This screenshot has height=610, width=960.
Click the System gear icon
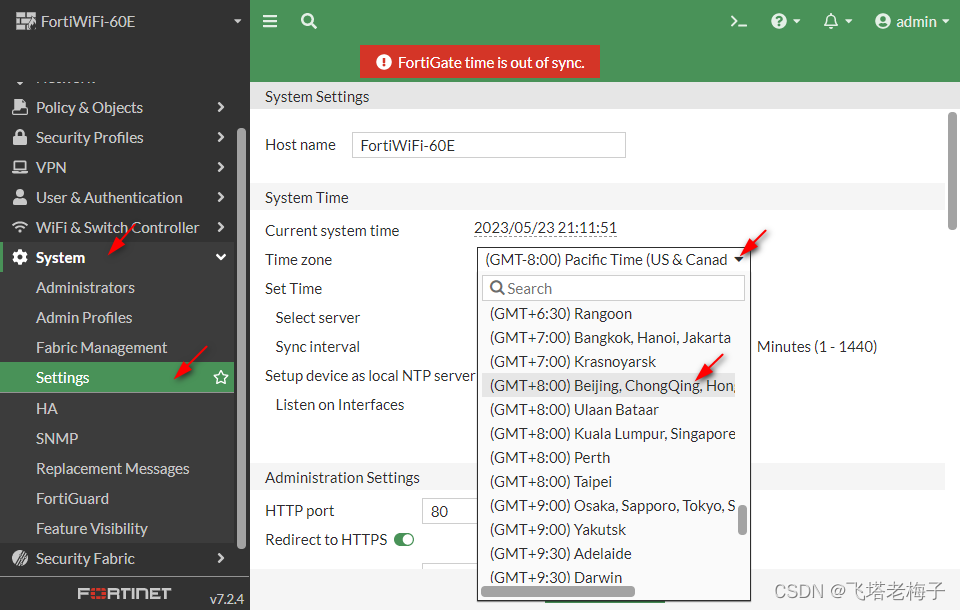[x=20, y=257]
